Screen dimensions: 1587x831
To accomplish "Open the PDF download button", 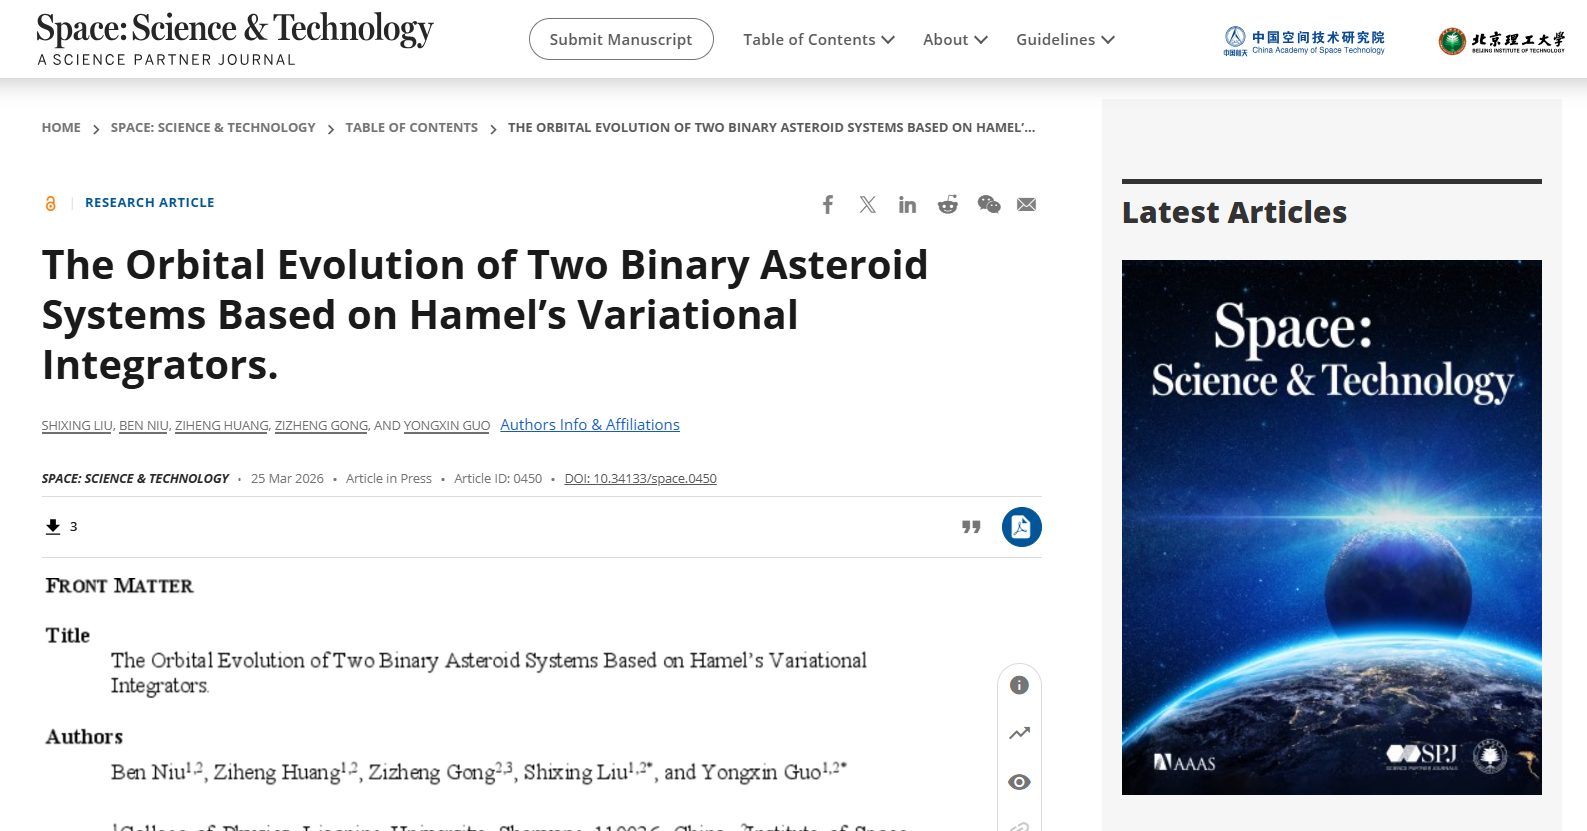I will (x=1021, y=527).
